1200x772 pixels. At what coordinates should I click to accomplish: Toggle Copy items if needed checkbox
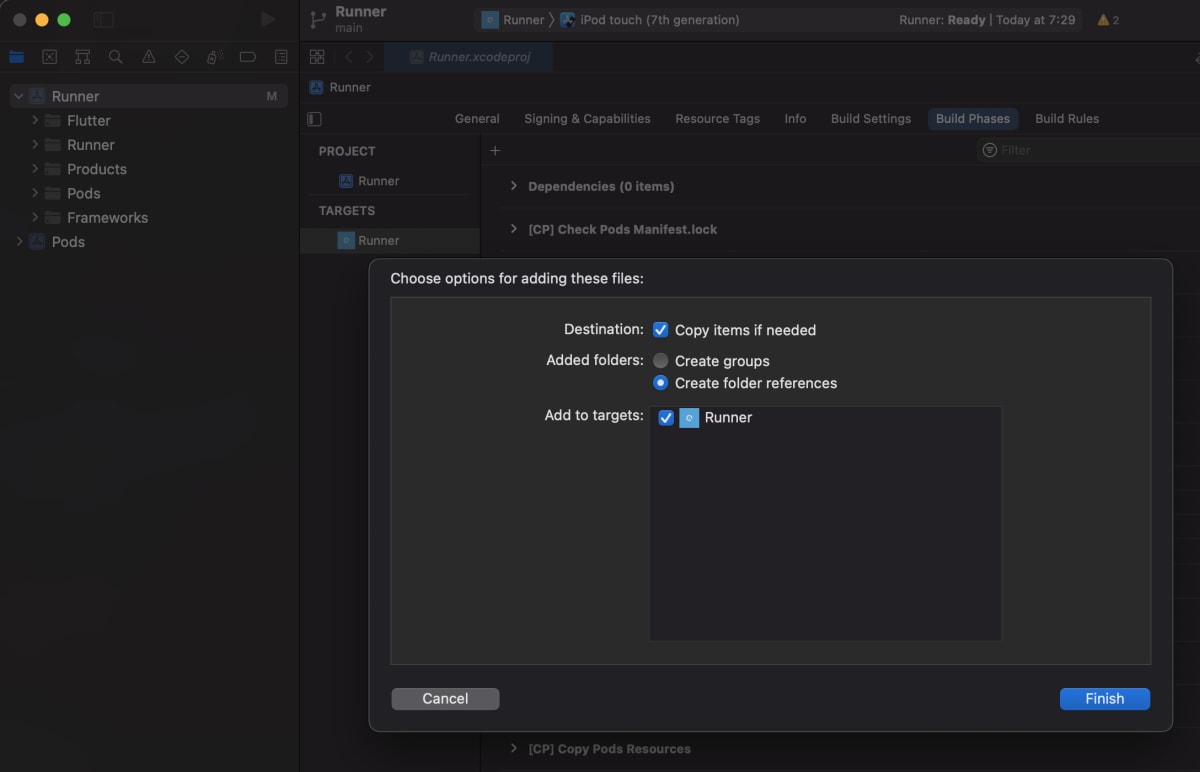coord(660,330)
